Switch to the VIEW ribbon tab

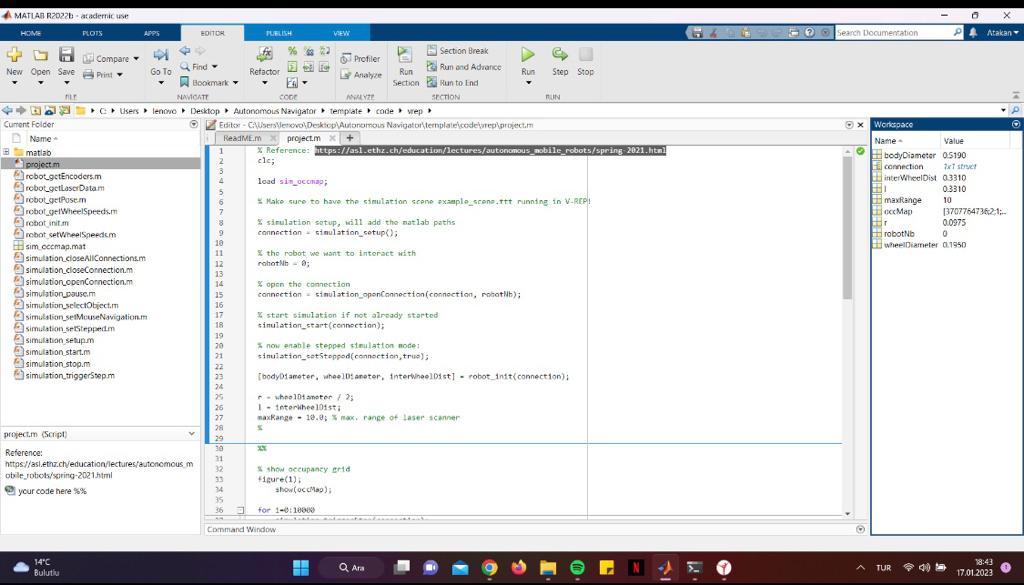[x=342, y=33]
